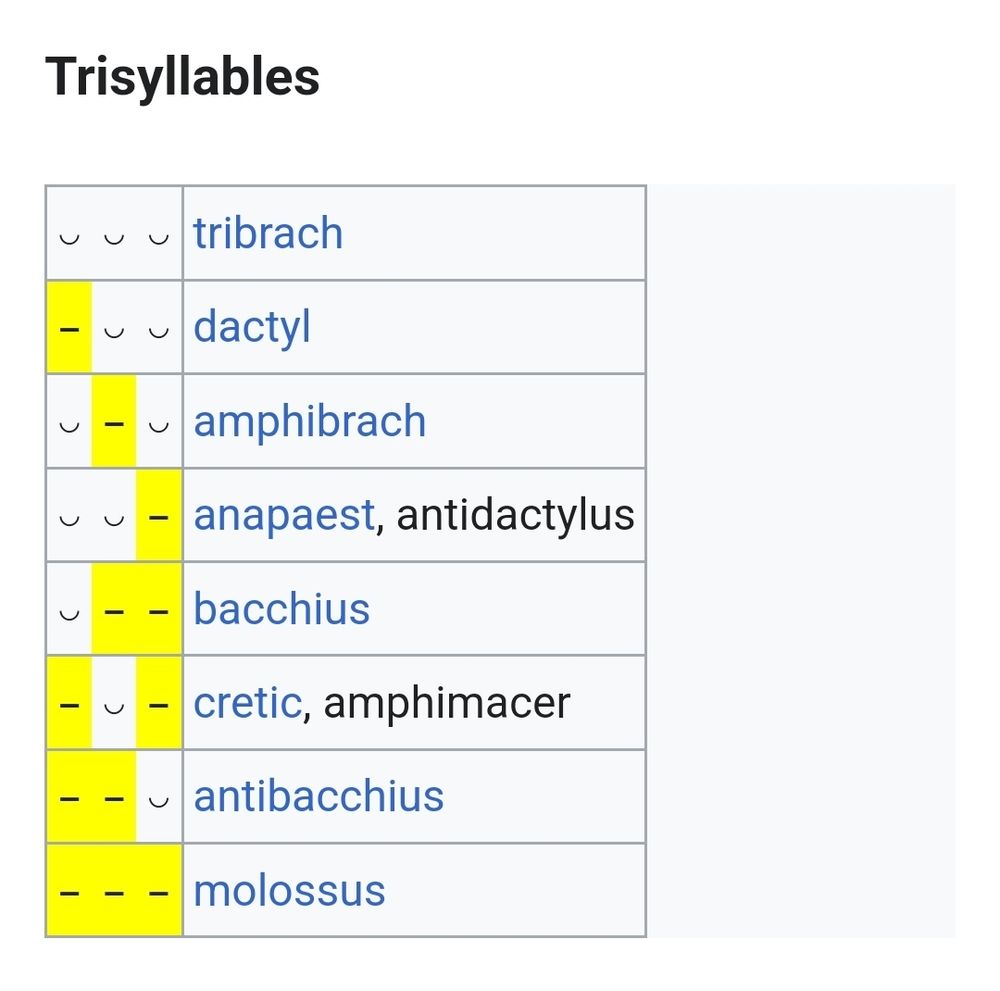This screenshot has height=991, width=1000.
Task: Follow the molossus link
Action: (x=289, y=890)
